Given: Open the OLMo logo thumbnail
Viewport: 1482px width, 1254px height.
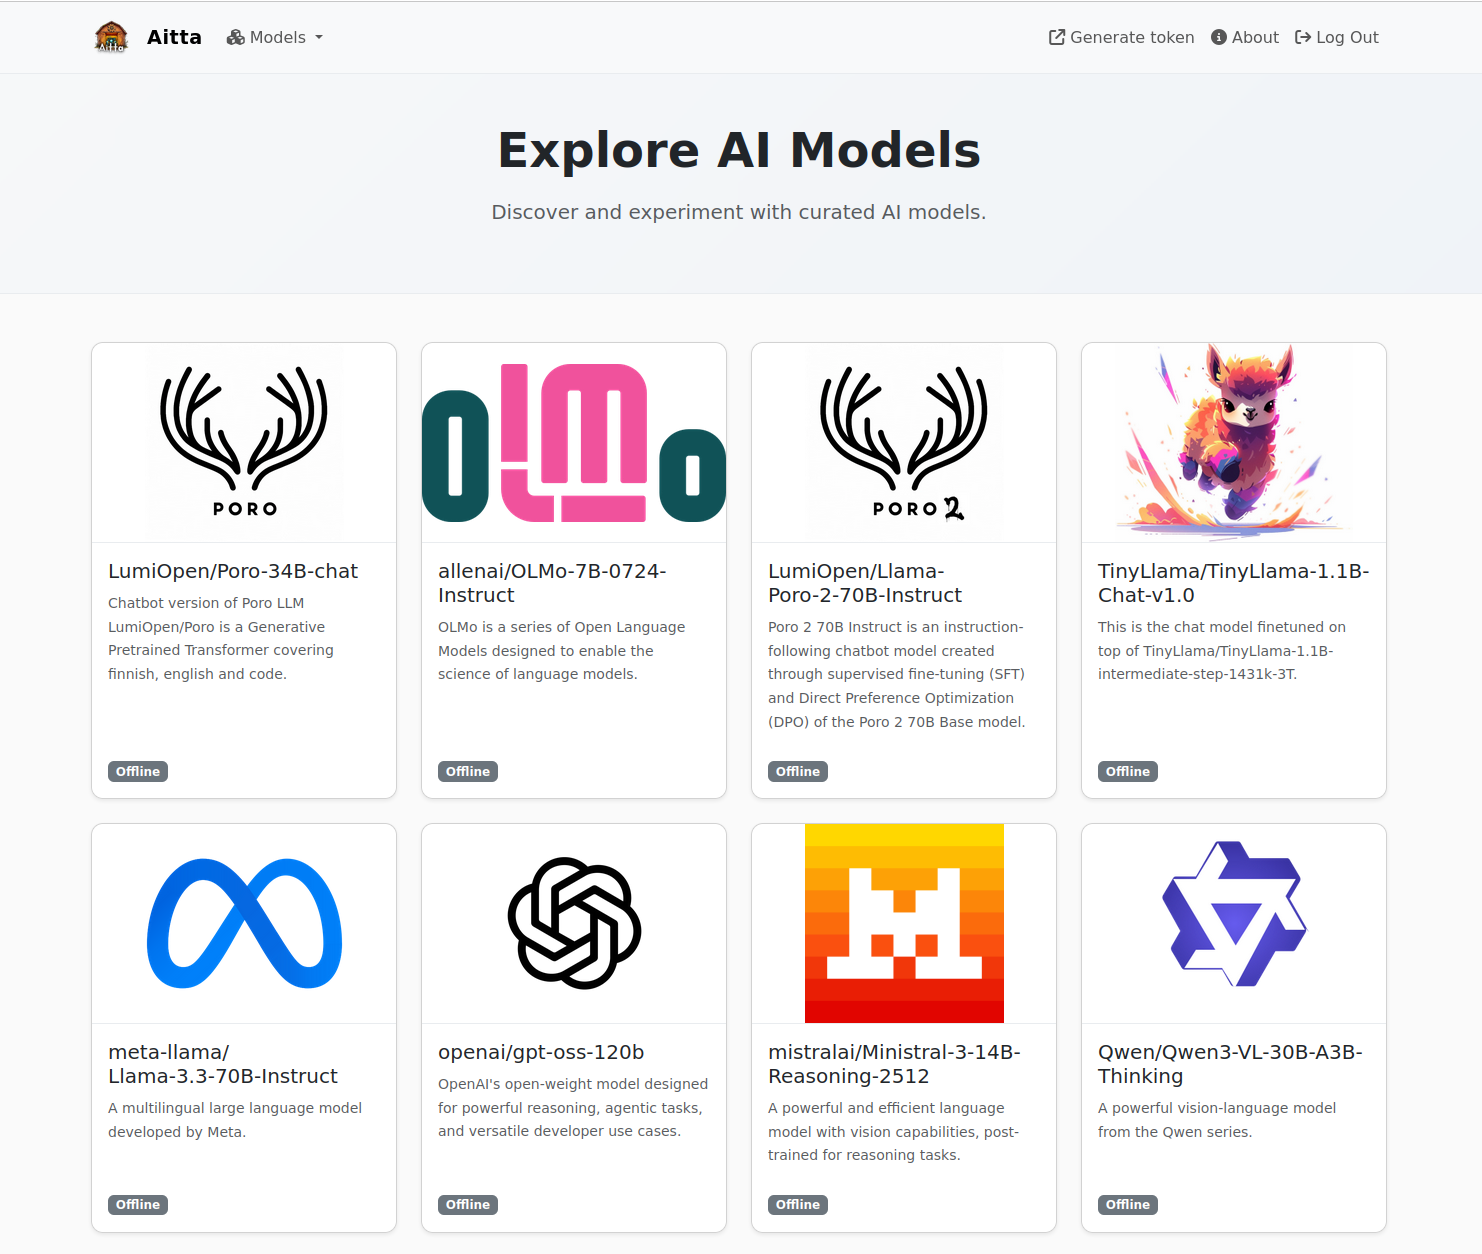Looking at the screenshot, I should (574, 443).
